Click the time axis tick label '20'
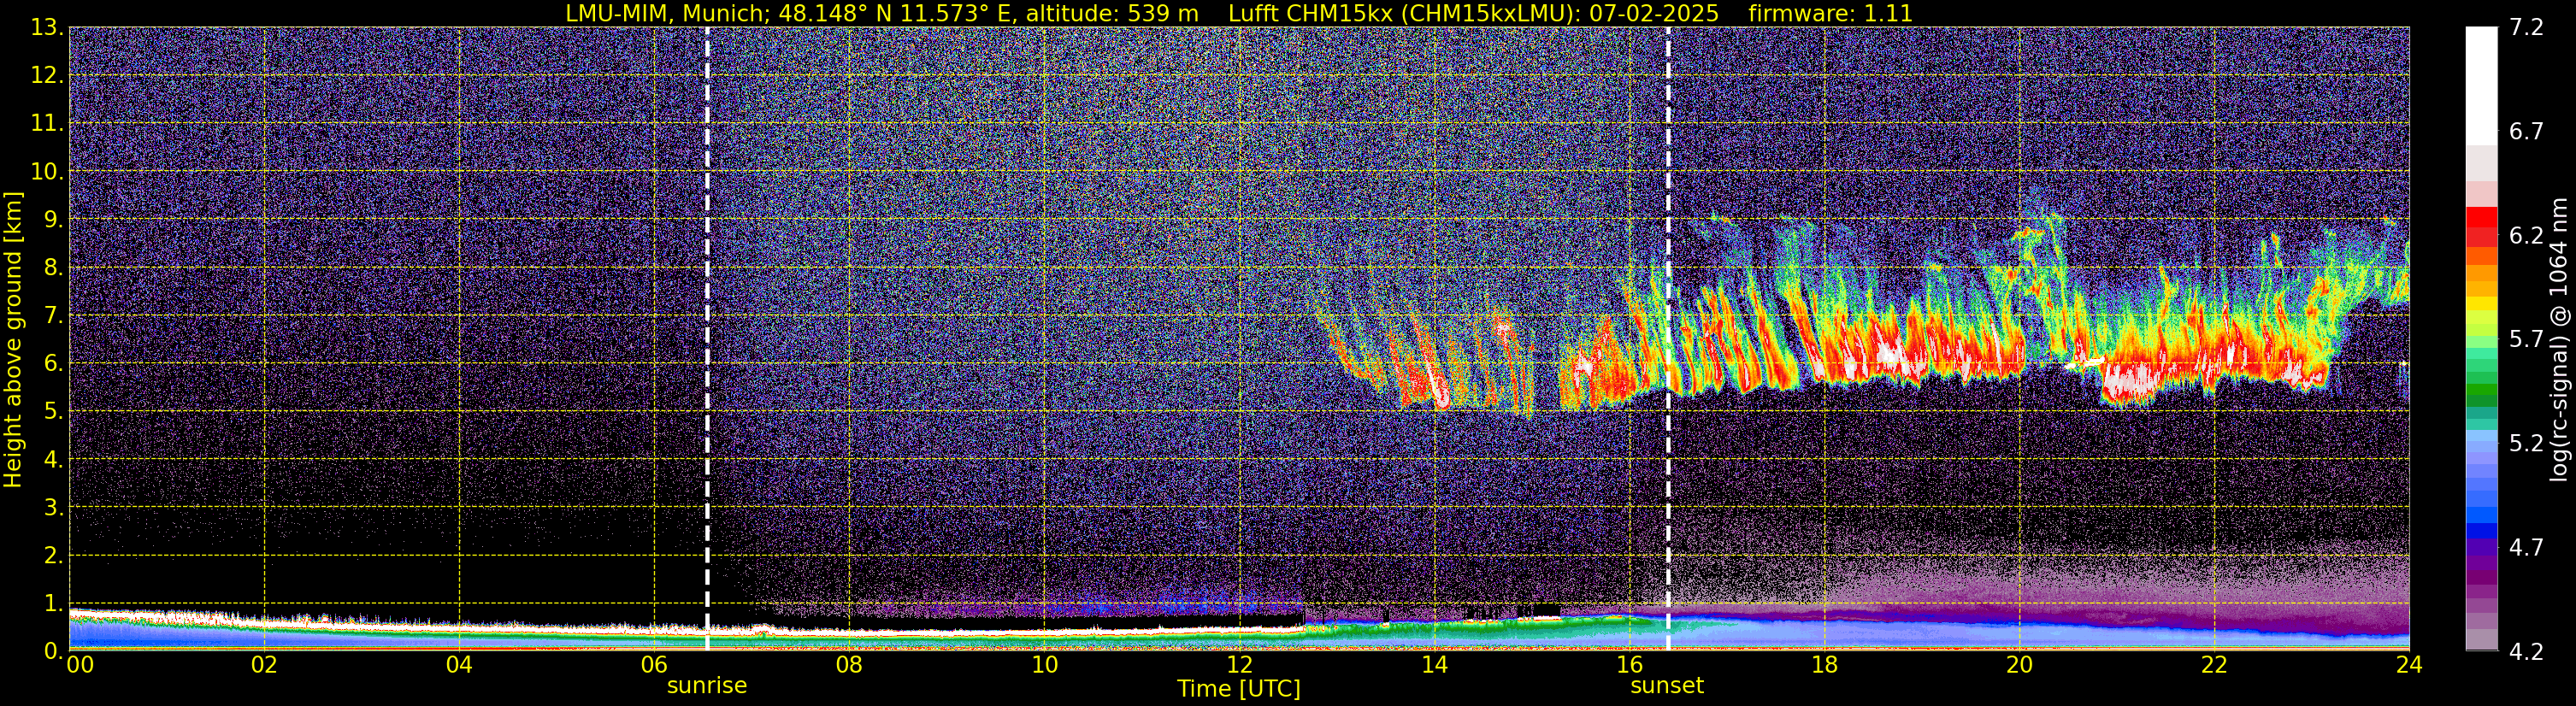 click(2019, 665)
